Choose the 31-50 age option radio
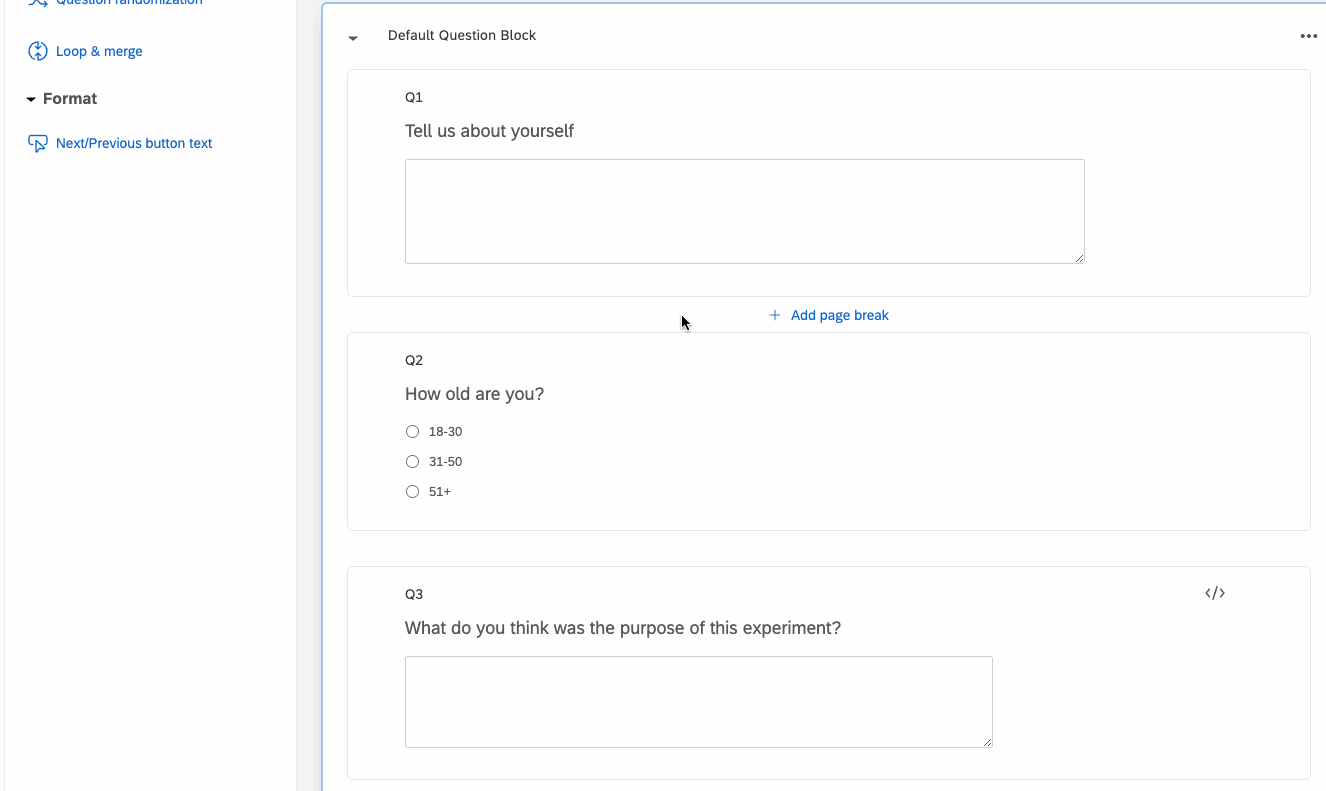This screenshot has height=791, width=1326. pyautogui.click(x=412, y=462)
